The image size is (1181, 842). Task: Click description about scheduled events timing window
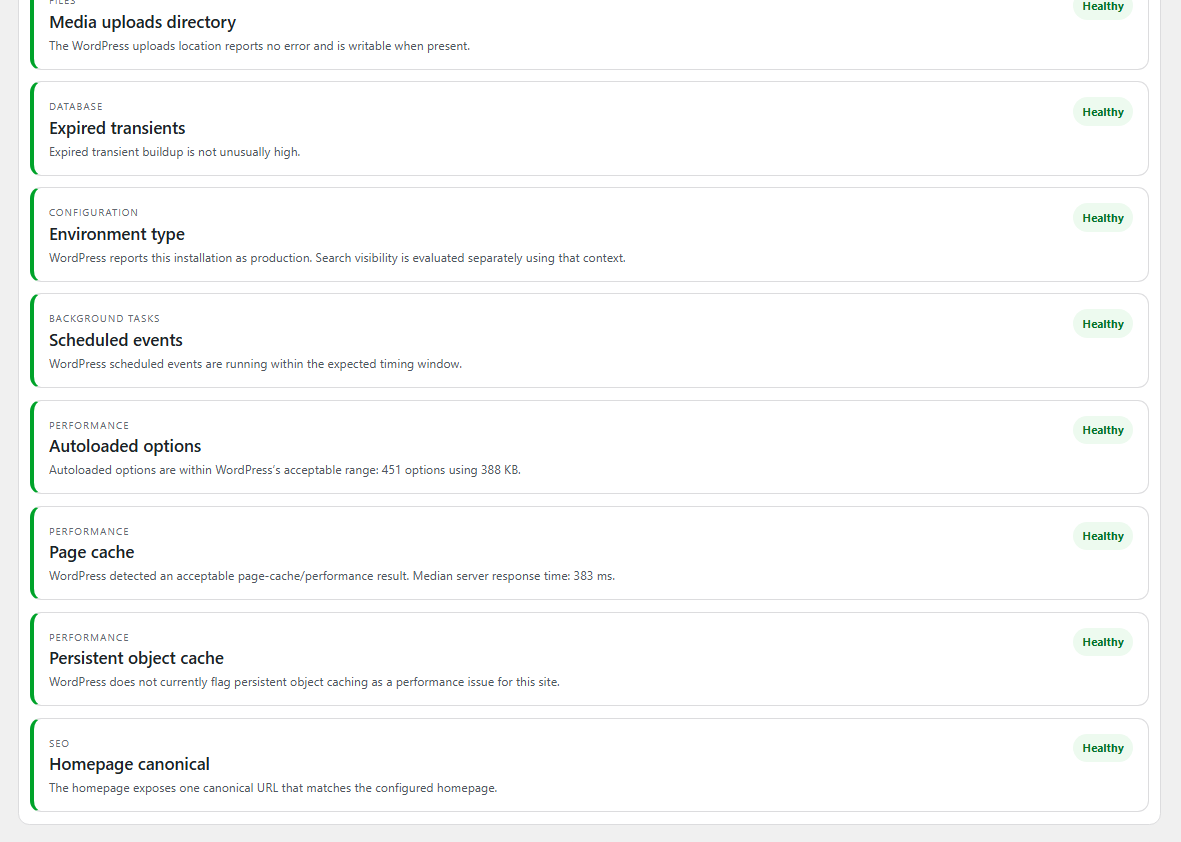255,365
